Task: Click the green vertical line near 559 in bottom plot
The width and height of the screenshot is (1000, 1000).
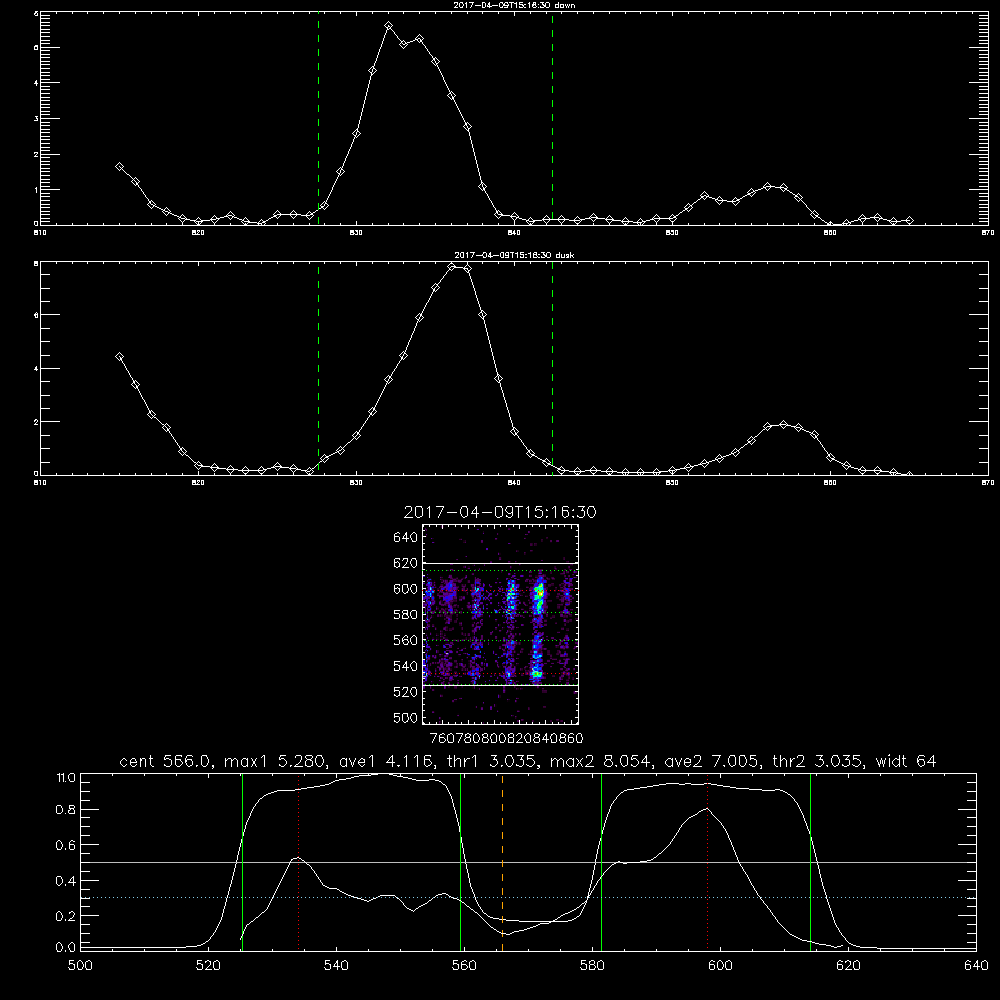Action: coord(460,861)
